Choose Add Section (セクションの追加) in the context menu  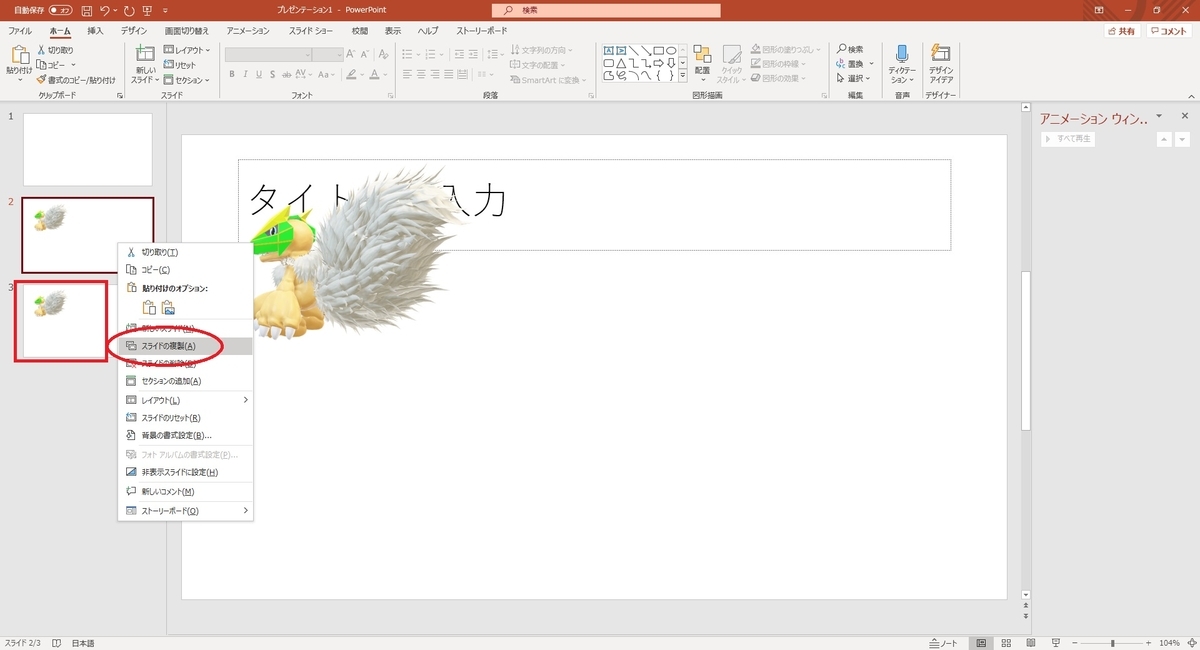[x=185, y=381]
